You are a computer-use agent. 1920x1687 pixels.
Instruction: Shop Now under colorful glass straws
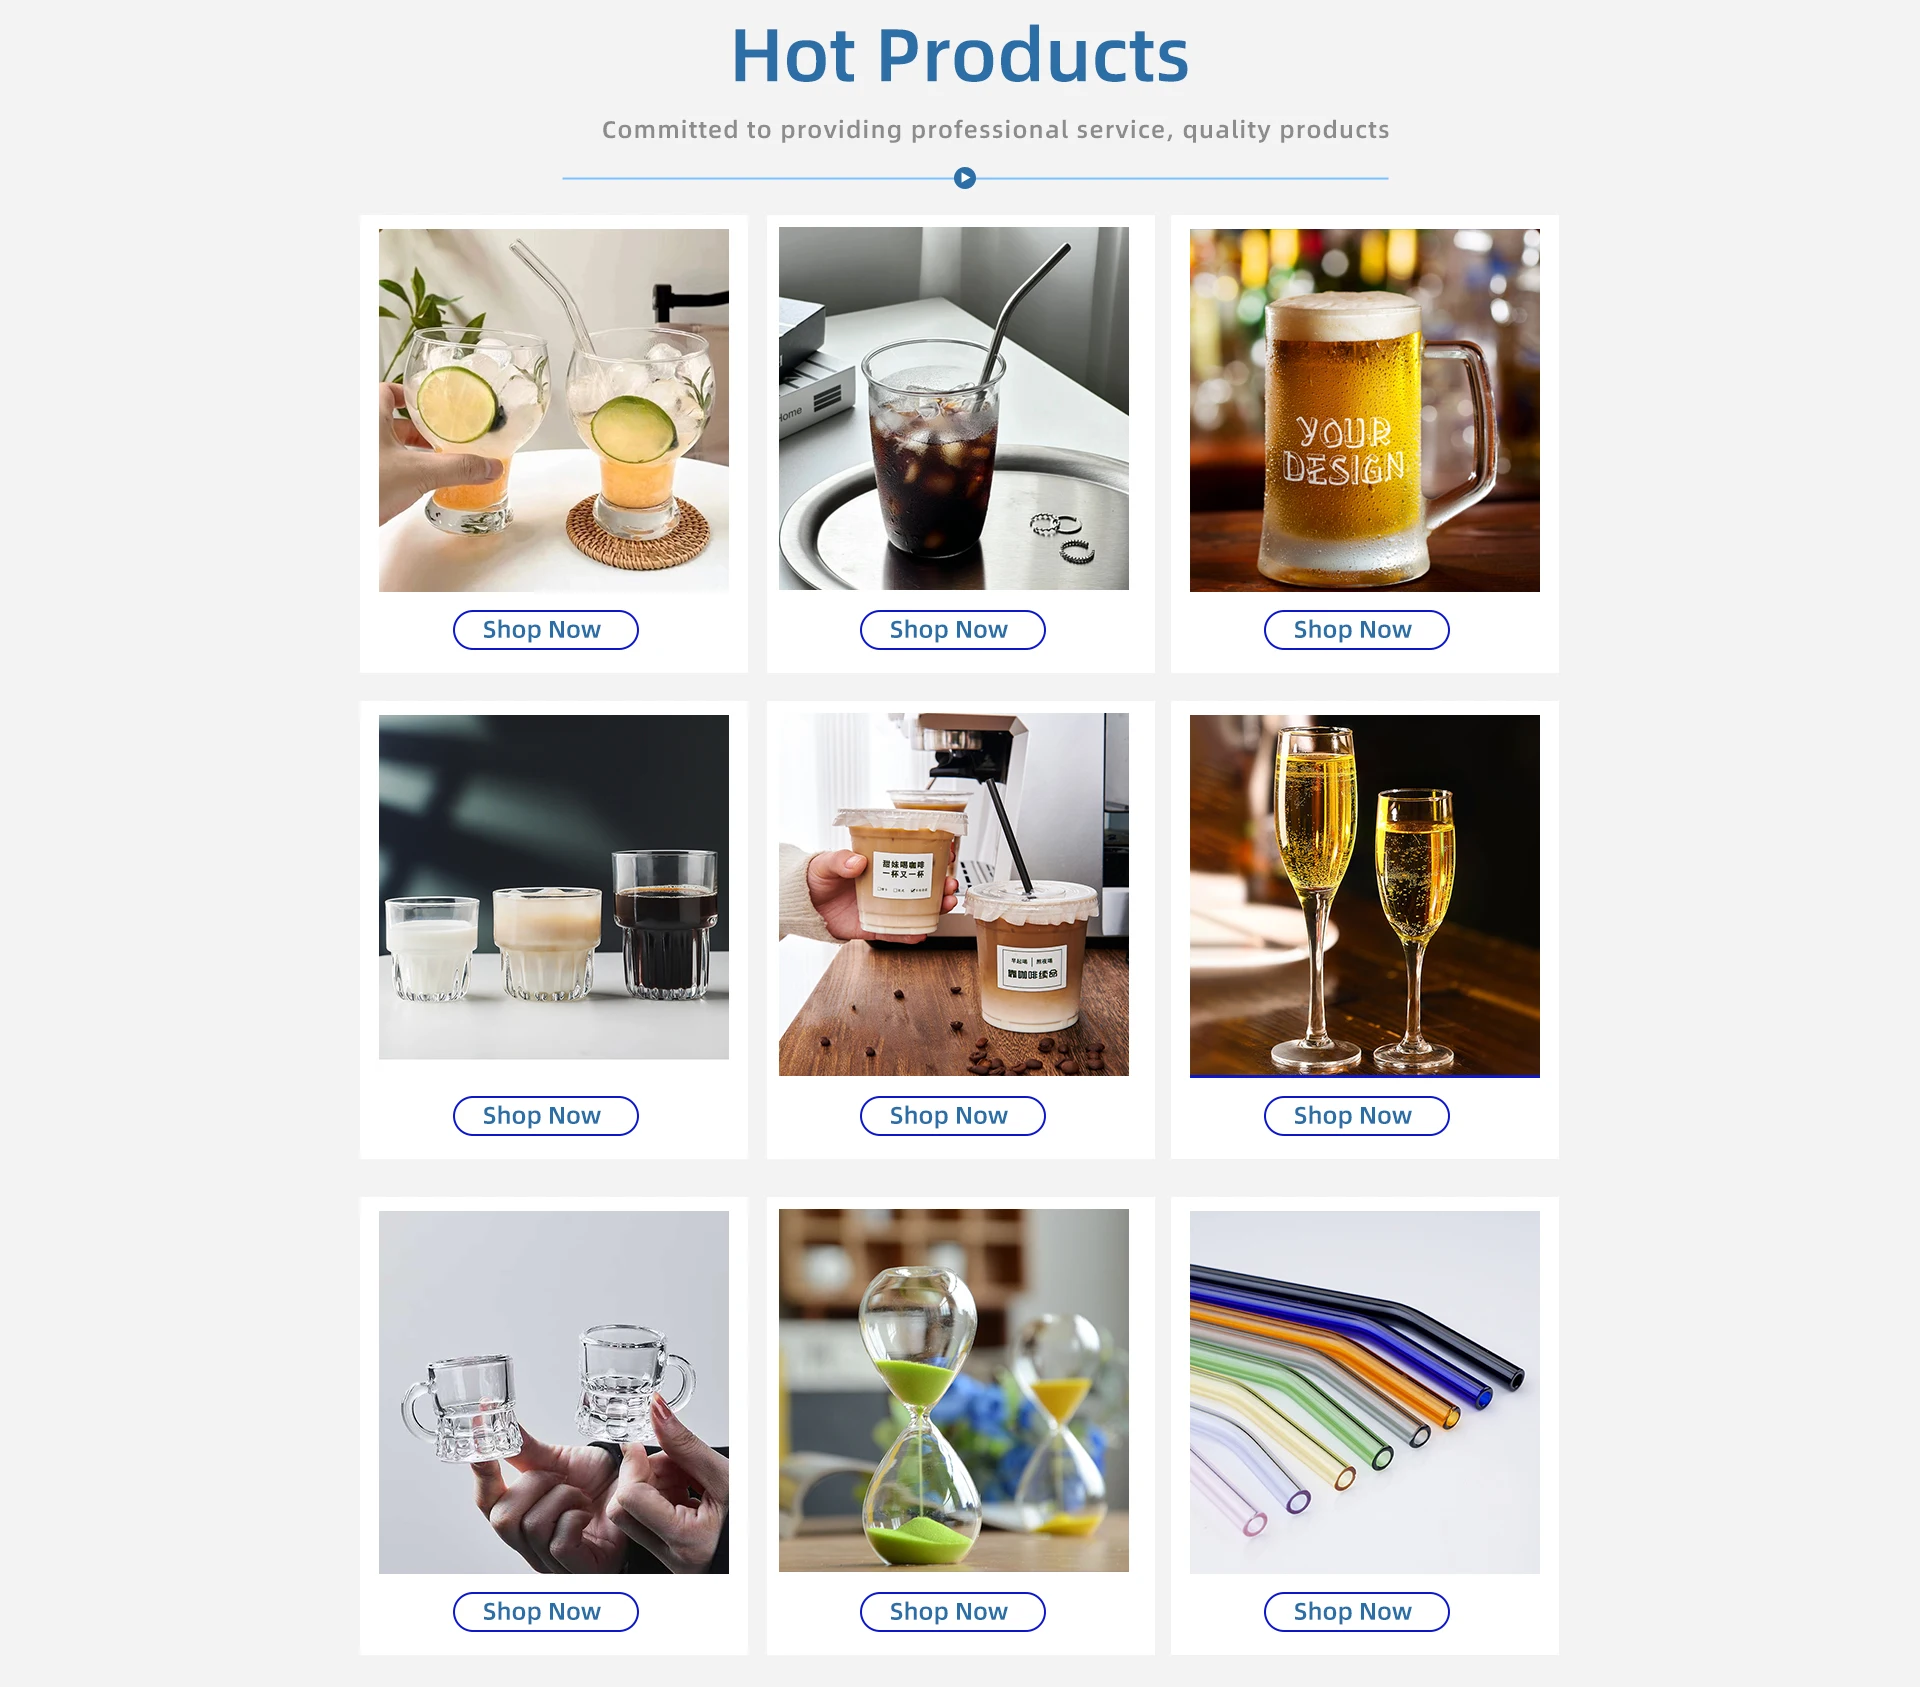1357,1612
